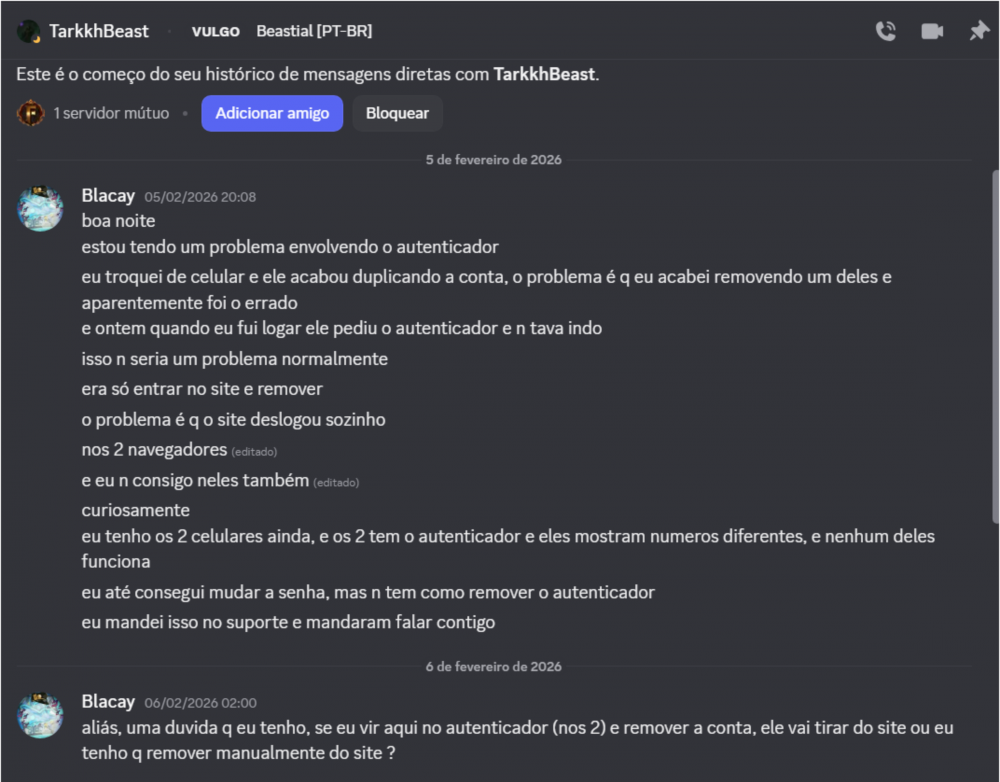Click the VULGO server tag badge
The image size is (1000, 782).
click(216, 31)
